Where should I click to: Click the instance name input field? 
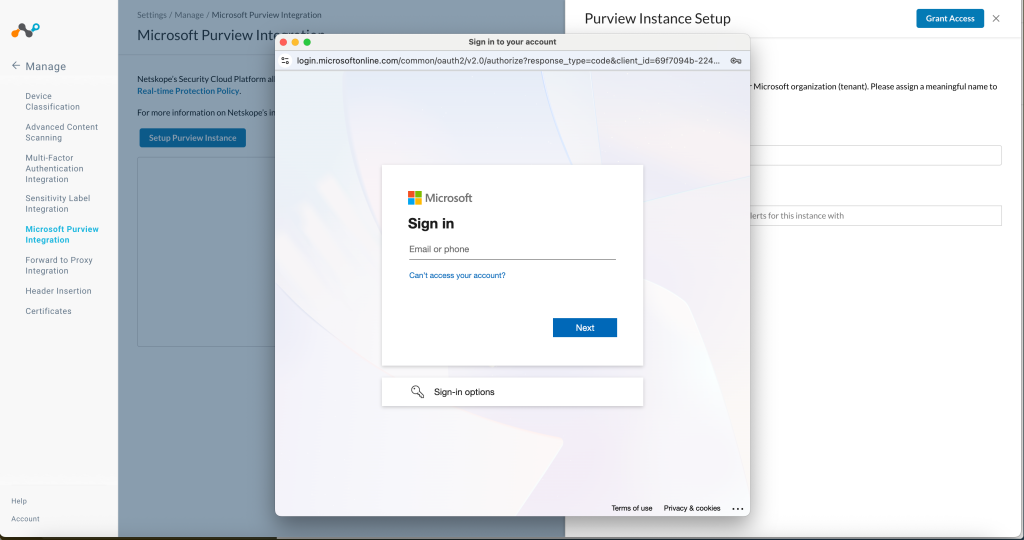coord(875,155)
